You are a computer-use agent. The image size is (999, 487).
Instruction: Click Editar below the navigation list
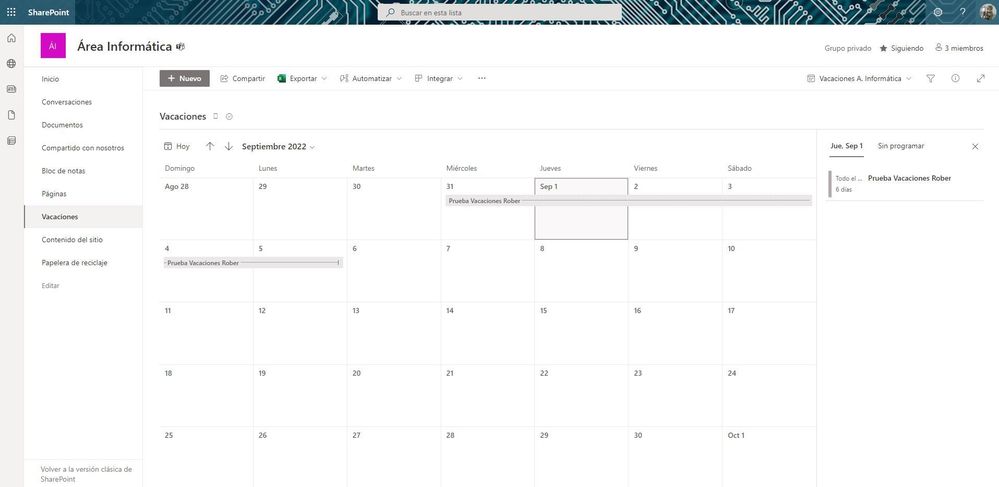click(50, 286)
